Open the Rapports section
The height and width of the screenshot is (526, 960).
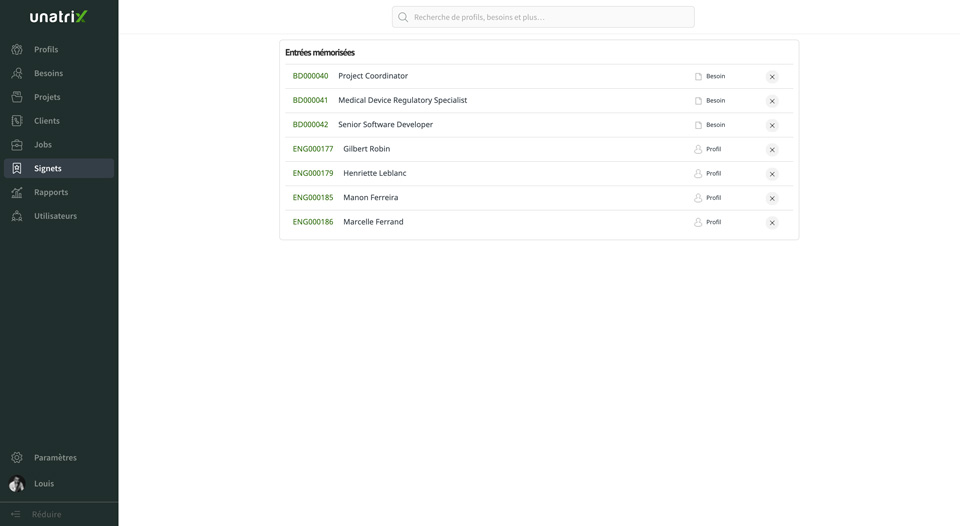(x=51, y=192)
